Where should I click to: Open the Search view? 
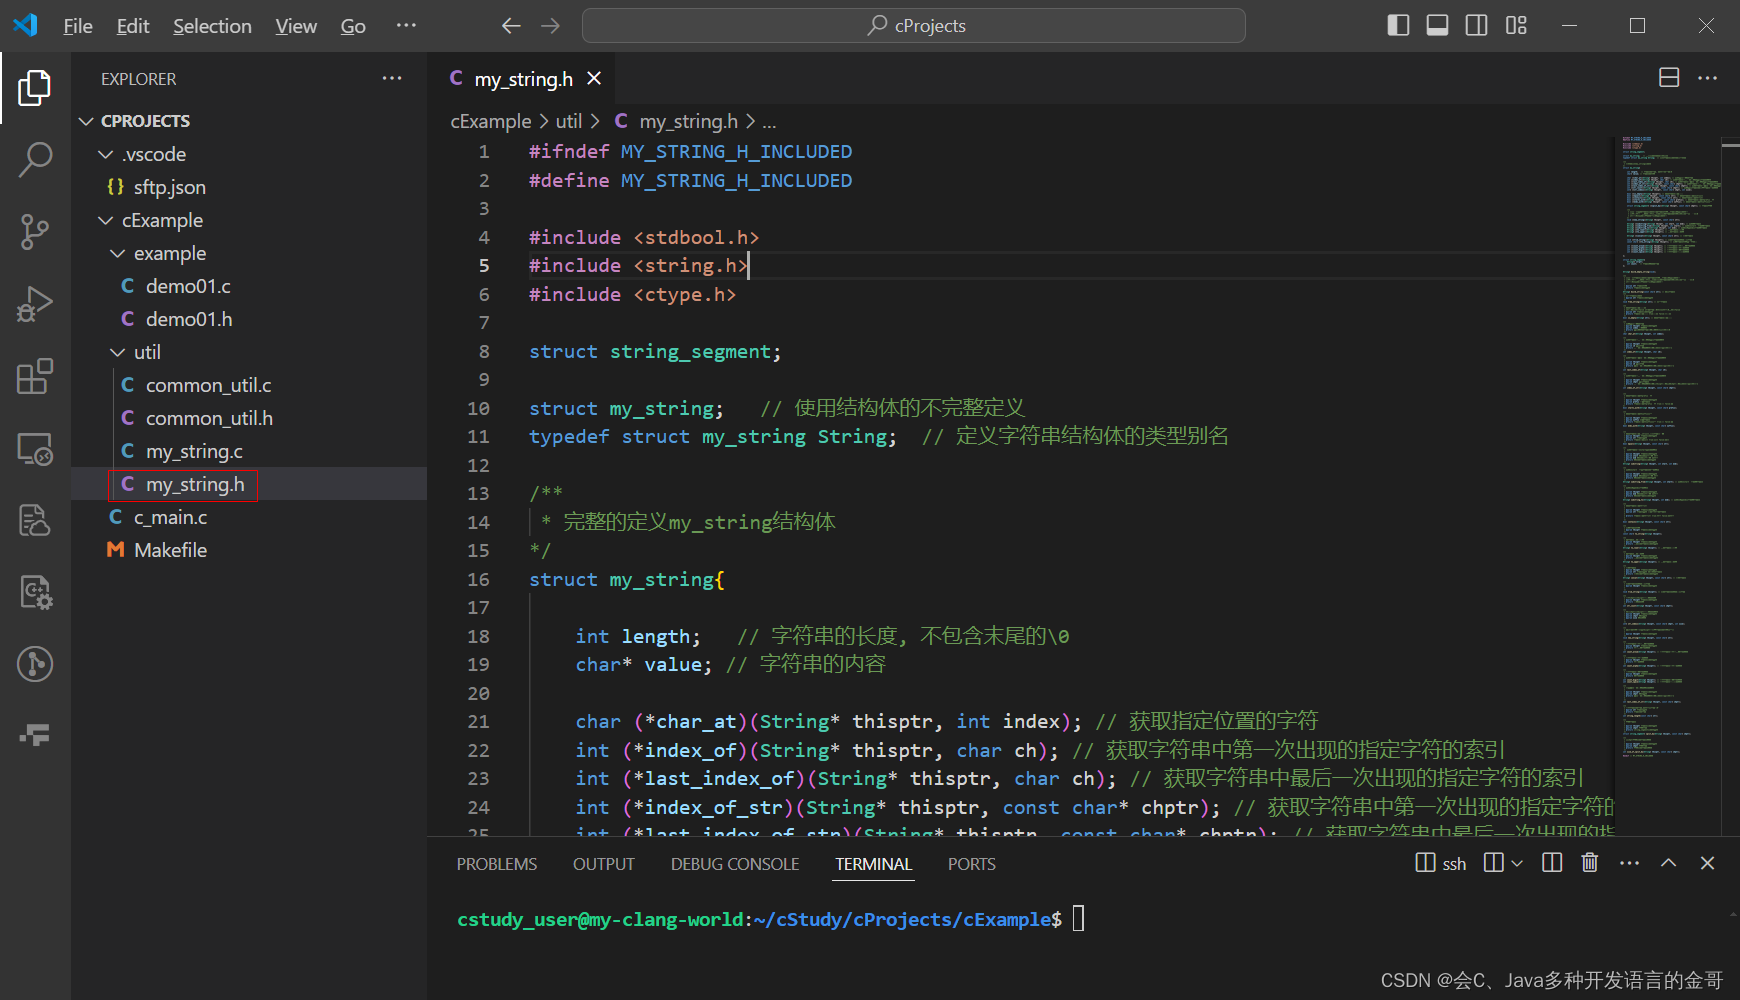(x=35, y=159)
